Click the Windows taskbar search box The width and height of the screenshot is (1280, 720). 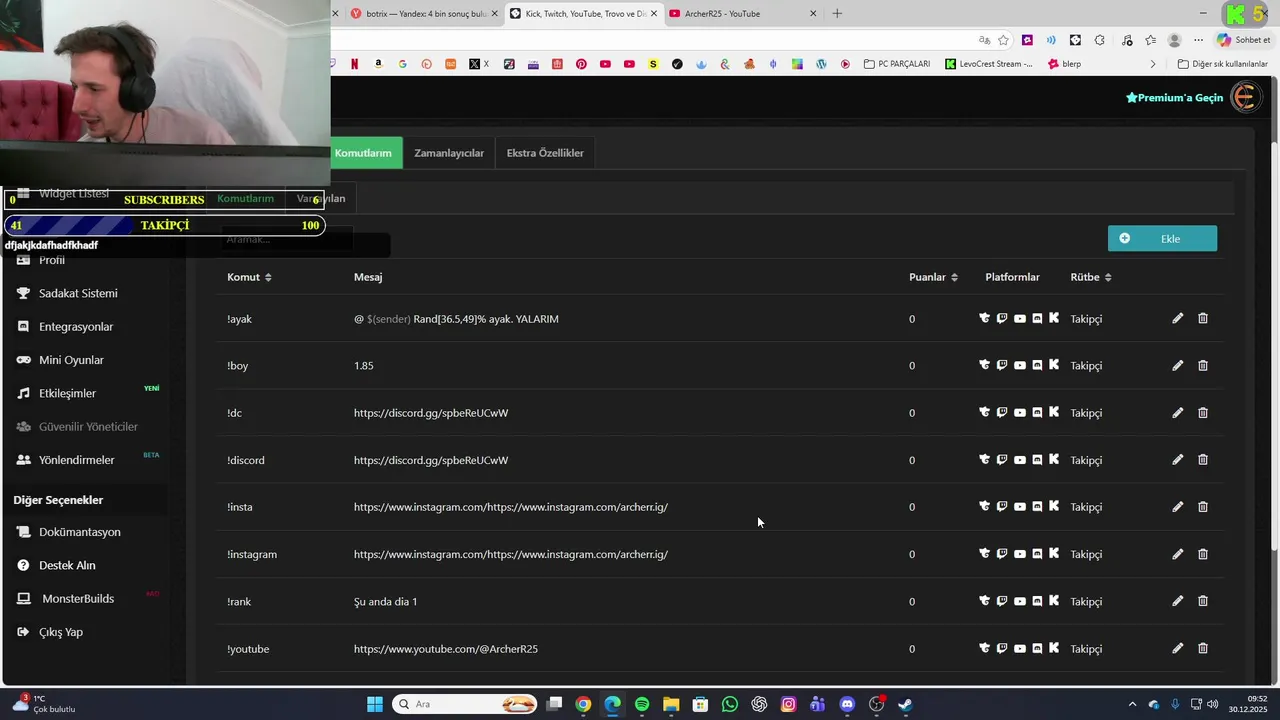point(465,704)
